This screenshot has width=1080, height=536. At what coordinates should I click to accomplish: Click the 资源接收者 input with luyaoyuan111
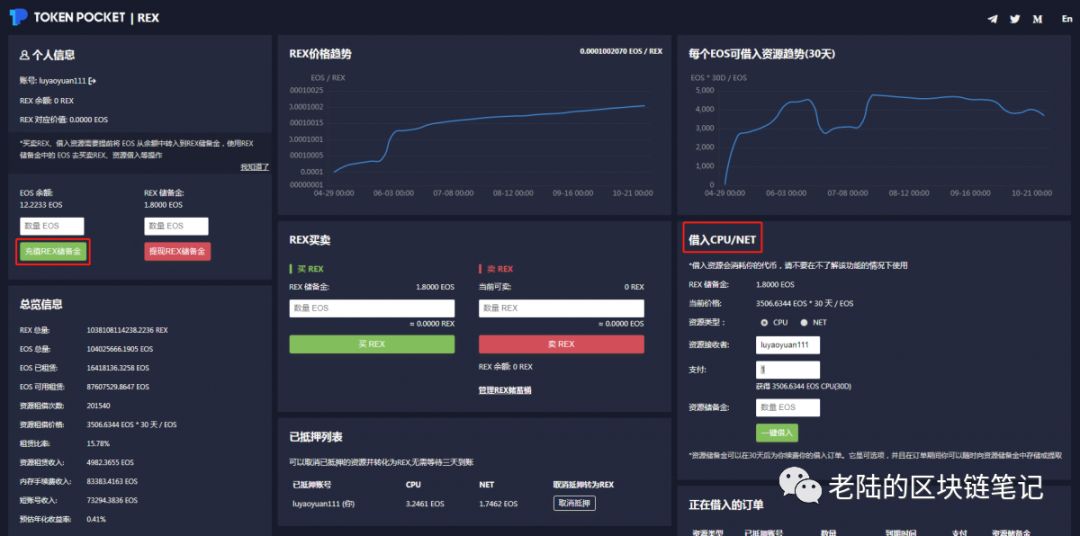[788, 344]
